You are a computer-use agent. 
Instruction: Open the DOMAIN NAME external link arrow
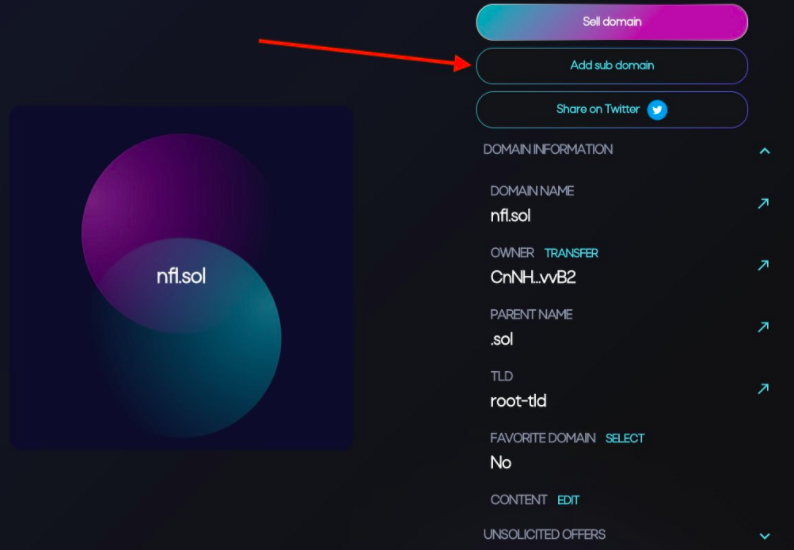(763, 204)
